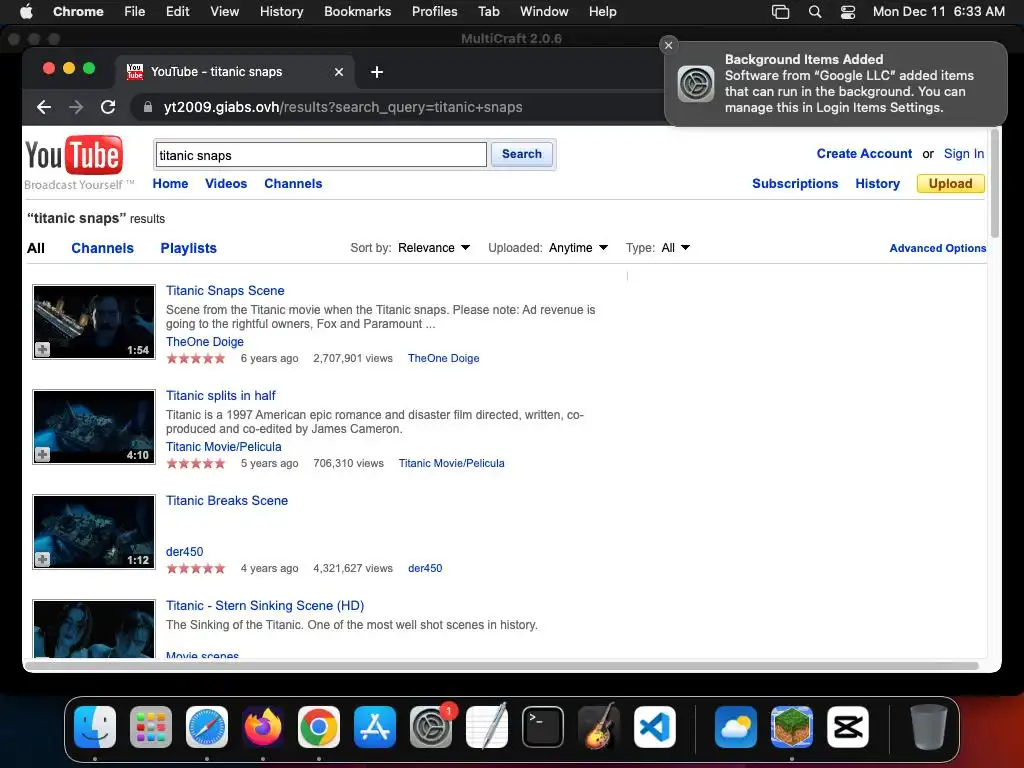Launch Visual Studio Code from the dock

655,727
